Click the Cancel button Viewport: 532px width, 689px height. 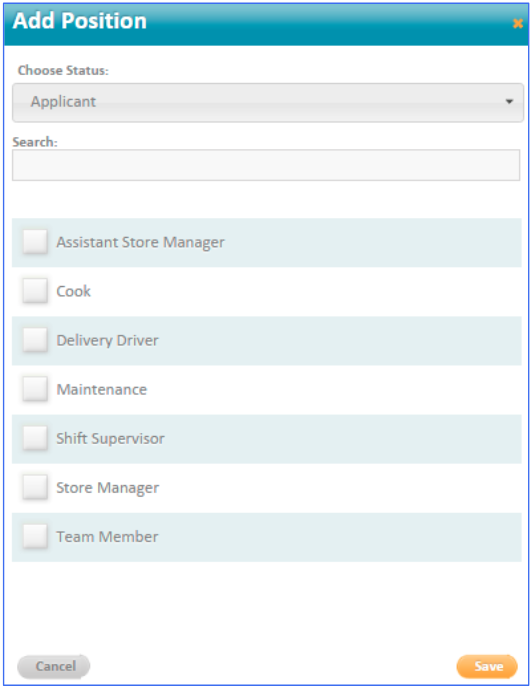click(x=54, y=666)
